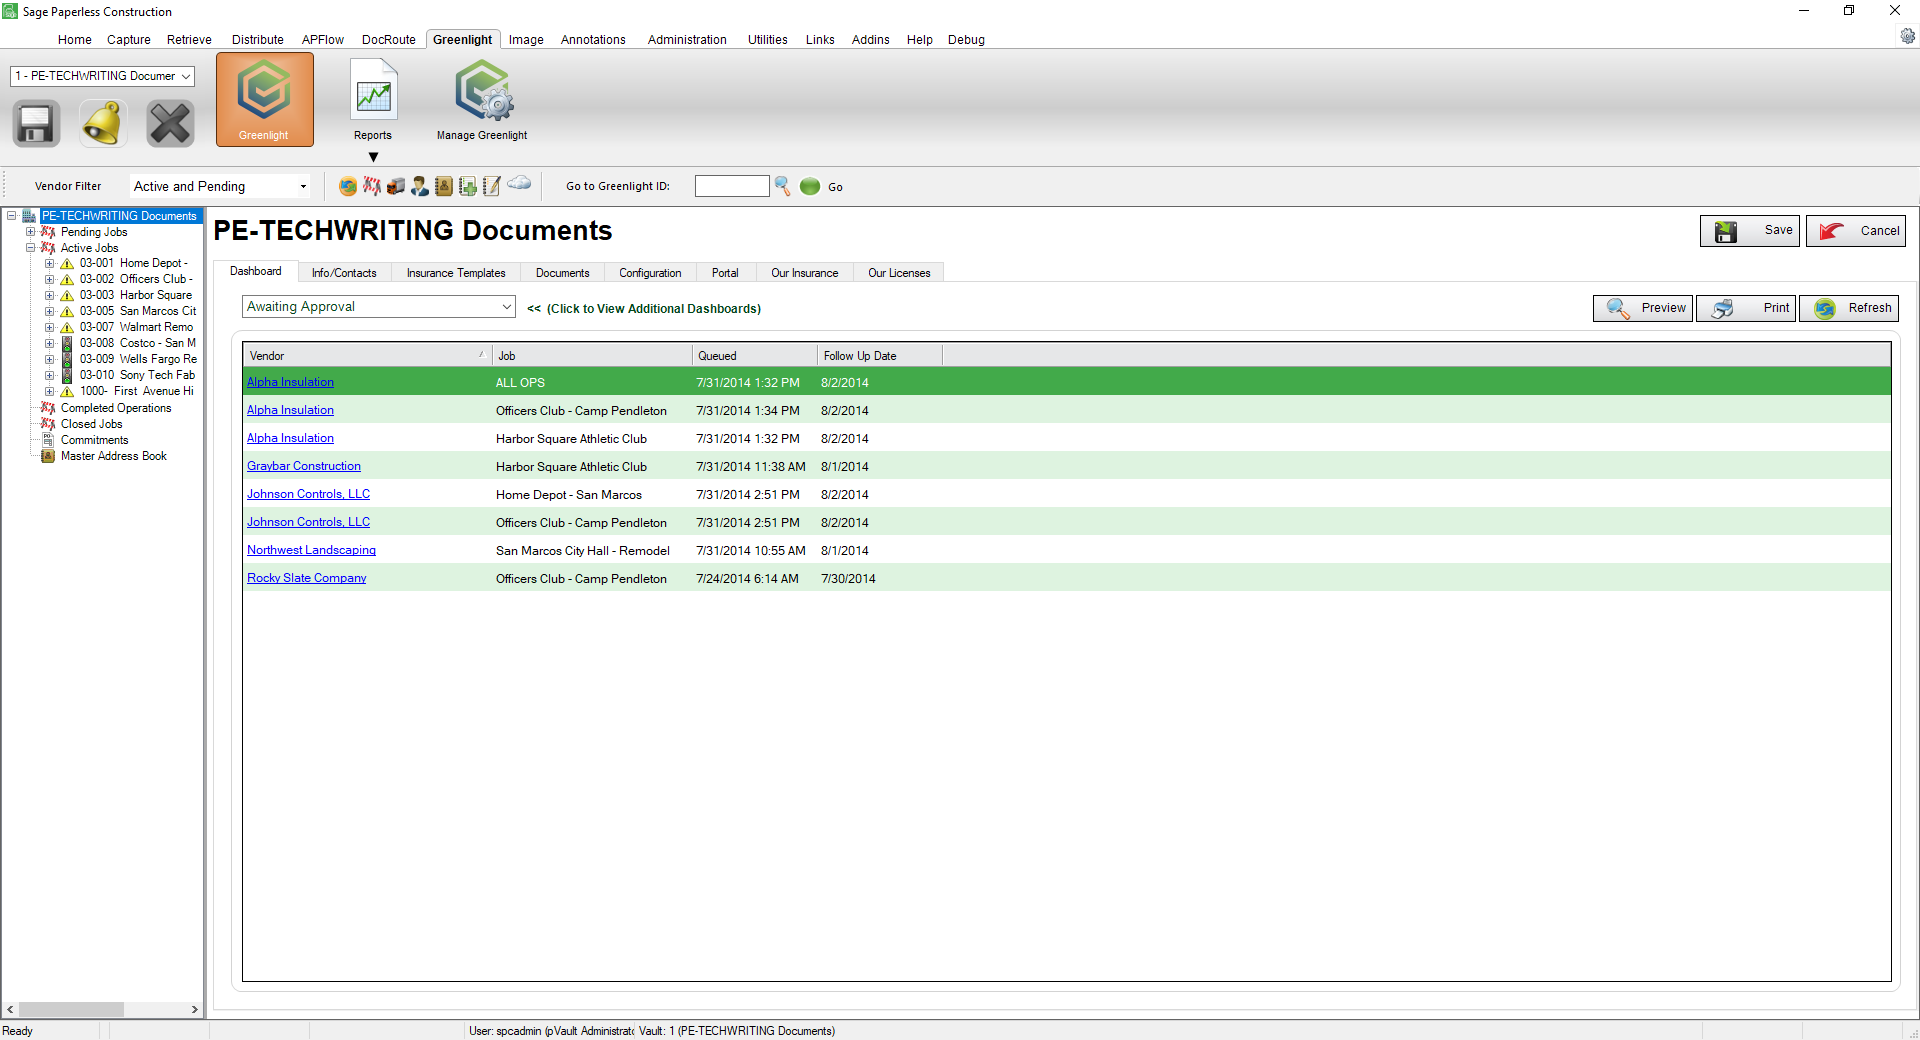Image resolution: width=1920 pixels, height=1040 pixels.
Task: Click building icon of PE-TECHWRITING Documents root
Action: click(x=29, y=216)
